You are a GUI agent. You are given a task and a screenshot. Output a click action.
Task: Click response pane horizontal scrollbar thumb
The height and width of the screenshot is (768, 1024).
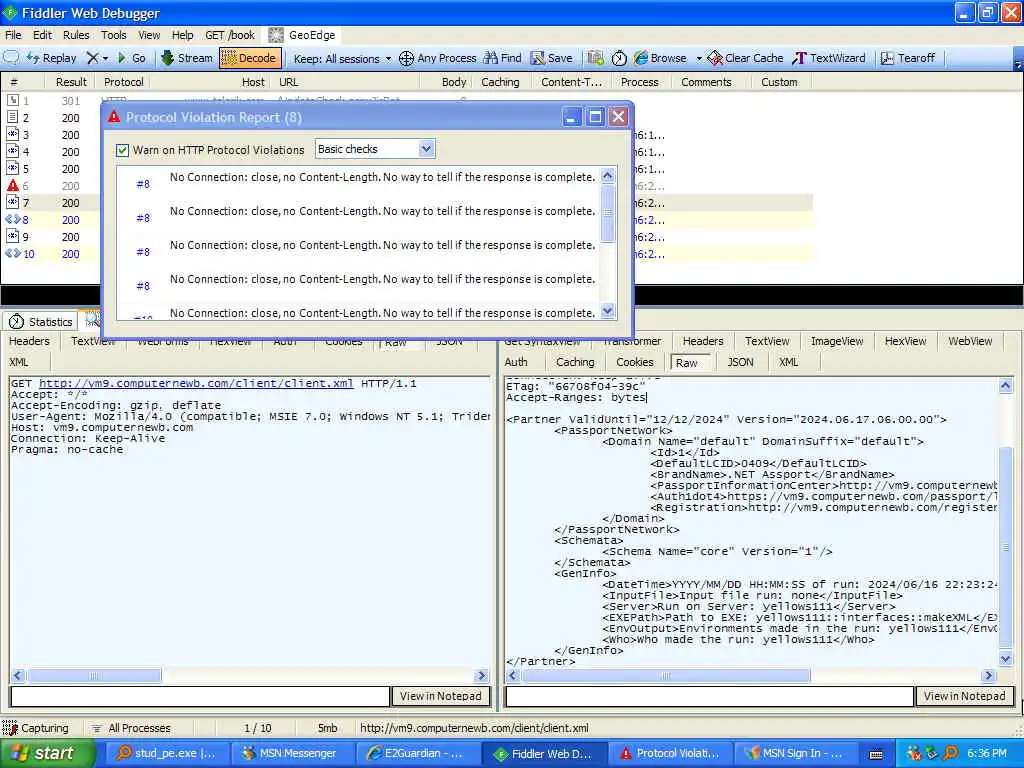[666, 675]
